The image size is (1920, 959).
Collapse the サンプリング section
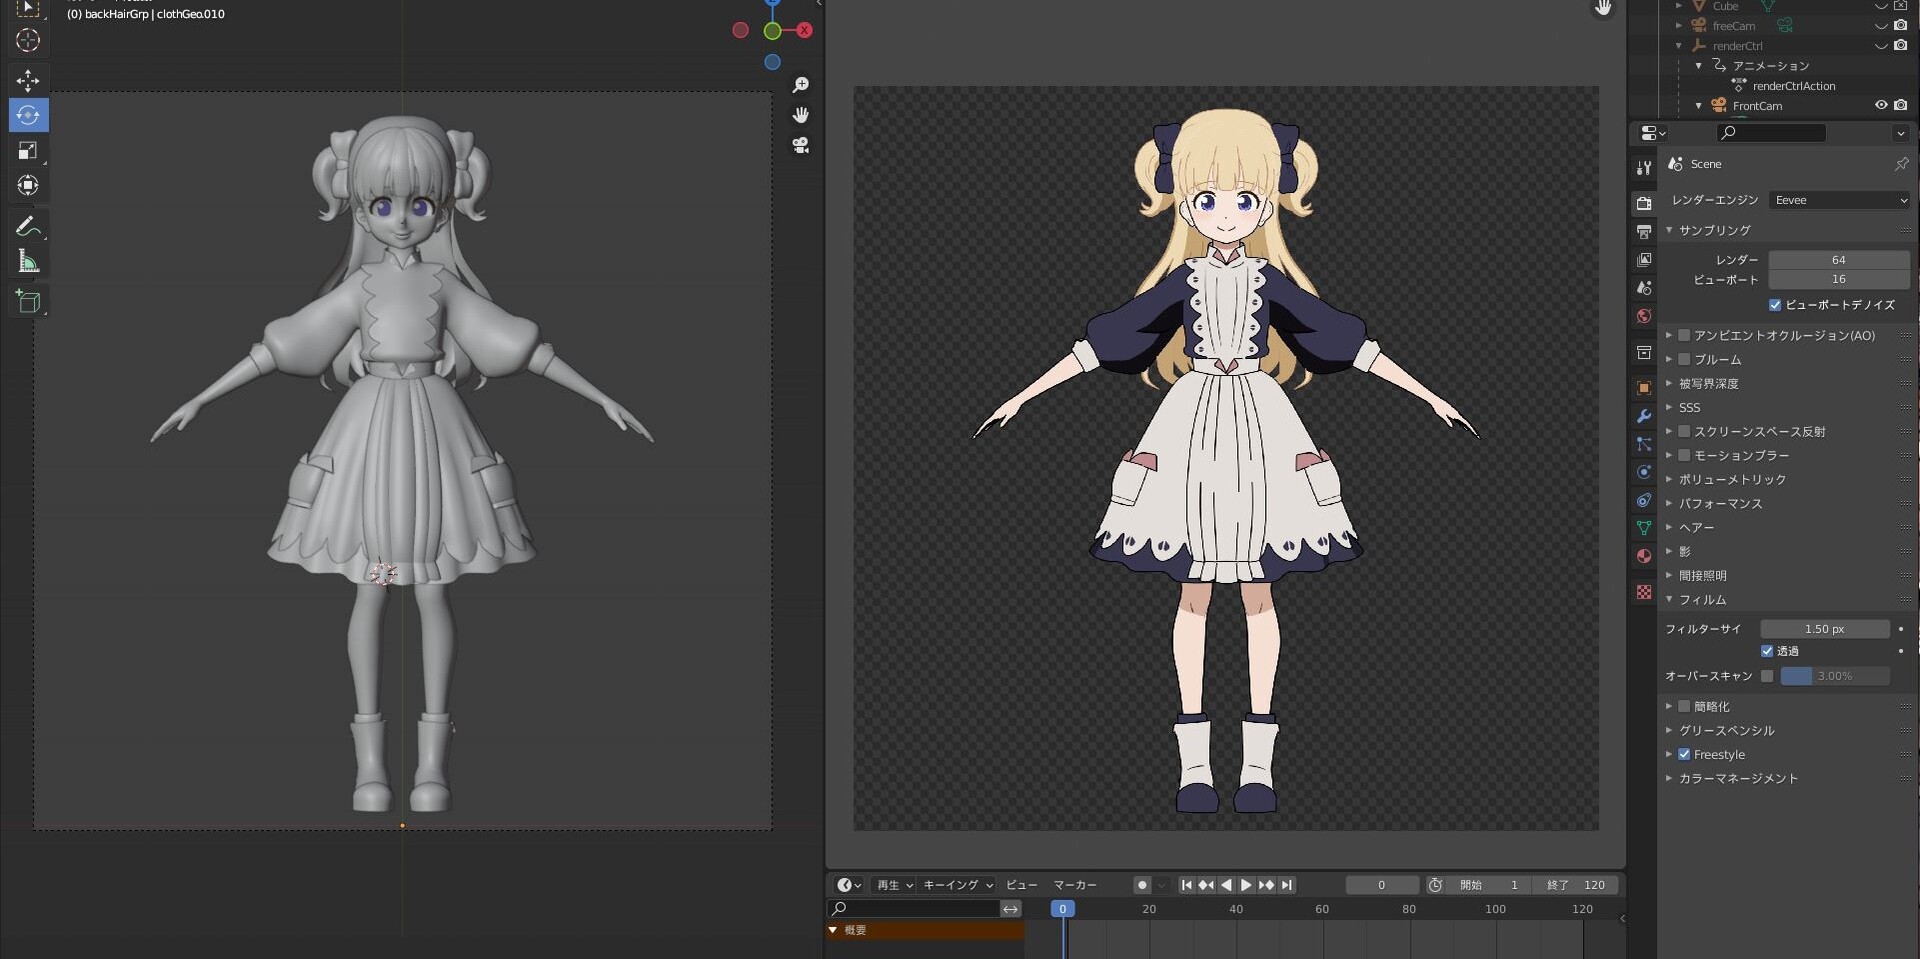coord(1668,230)
